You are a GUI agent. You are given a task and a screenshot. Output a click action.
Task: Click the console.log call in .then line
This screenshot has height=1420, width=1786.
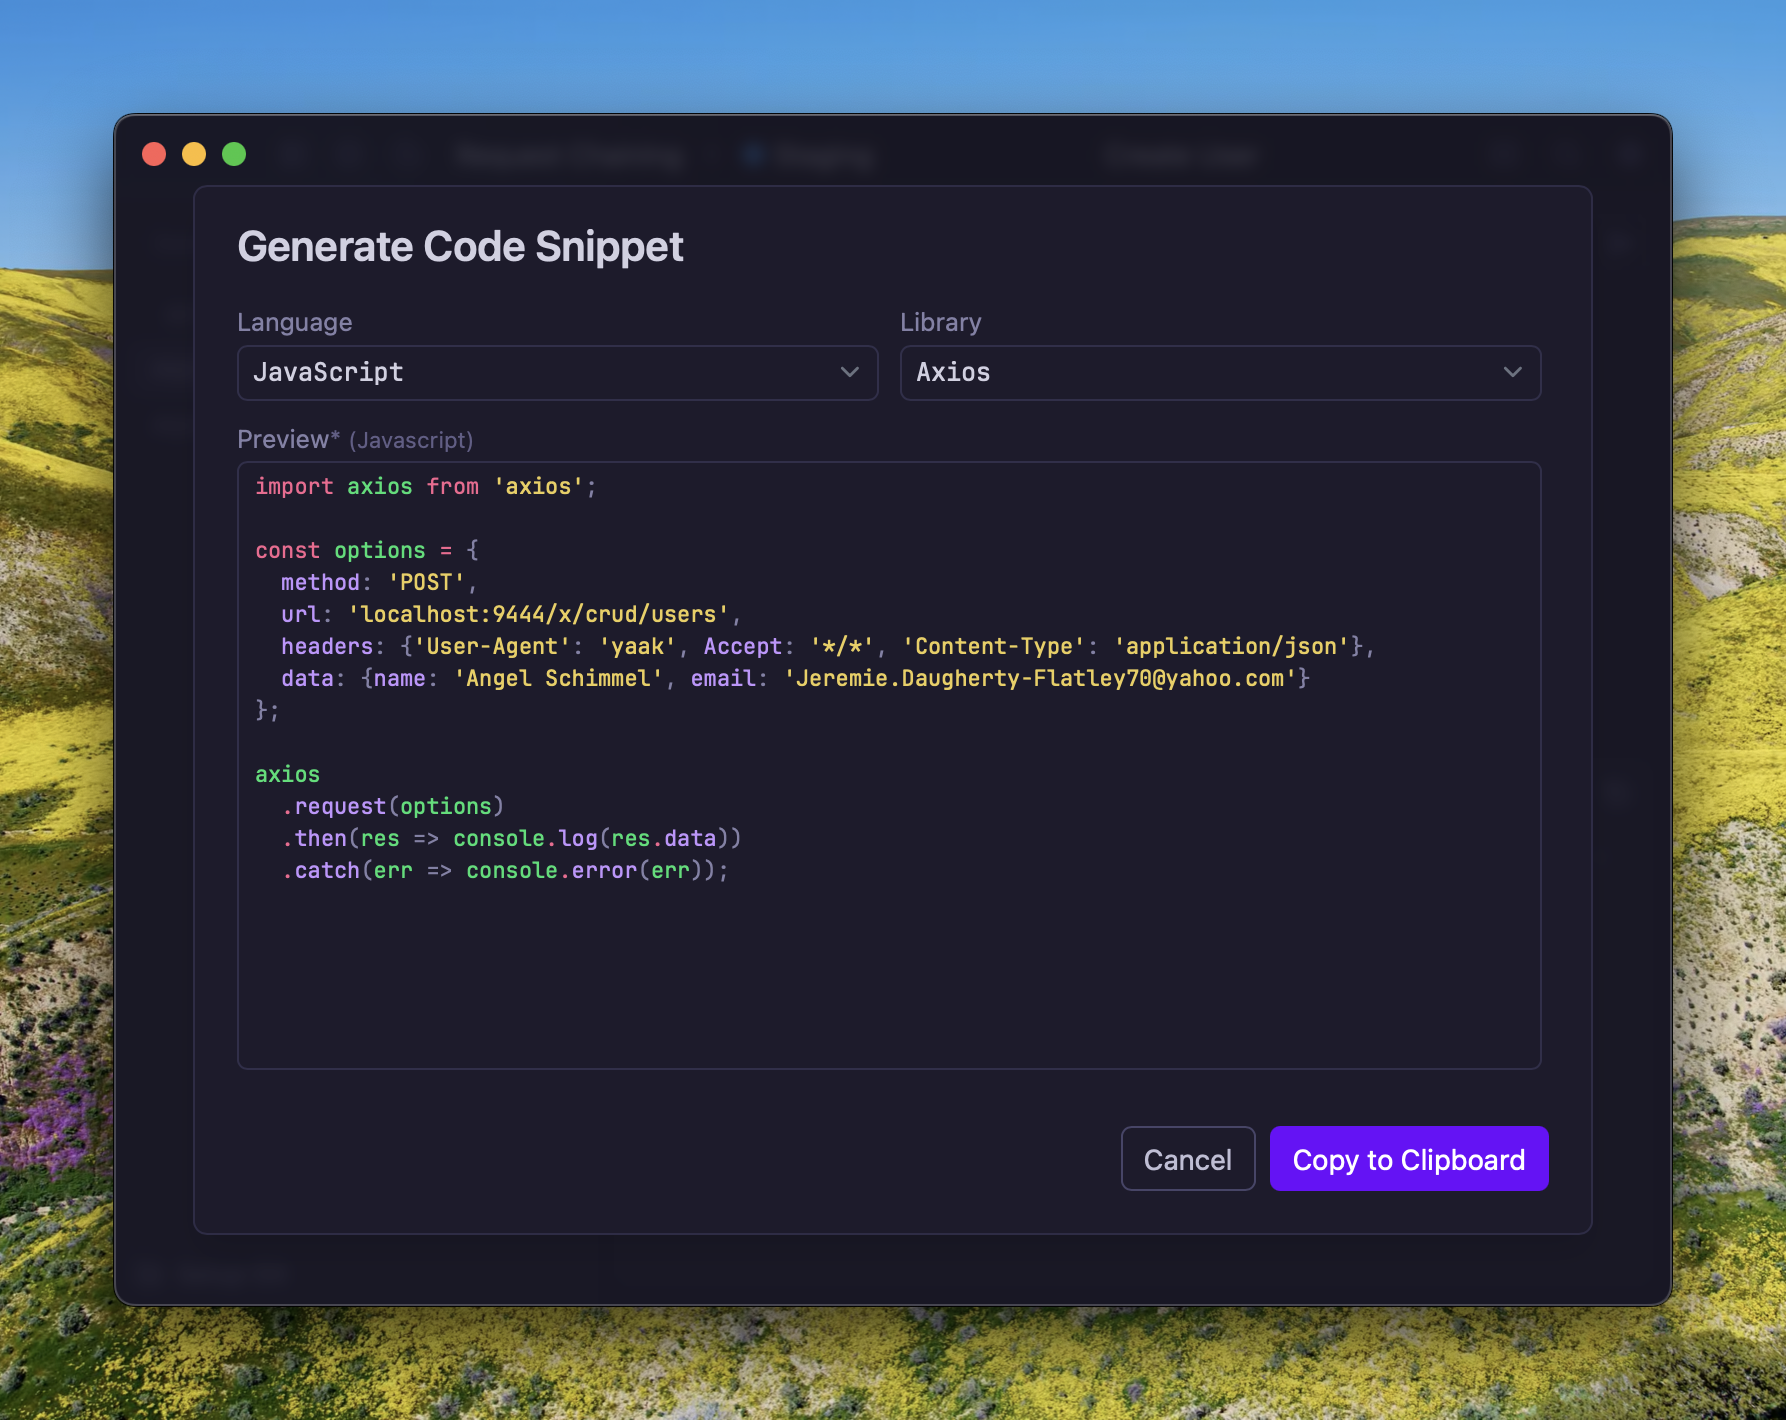pos(525,839)
